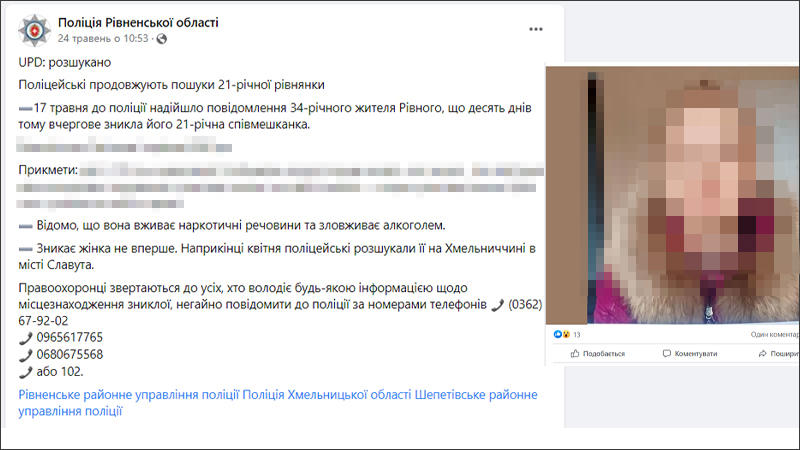Click the Подобається button label

pos(604,354)
